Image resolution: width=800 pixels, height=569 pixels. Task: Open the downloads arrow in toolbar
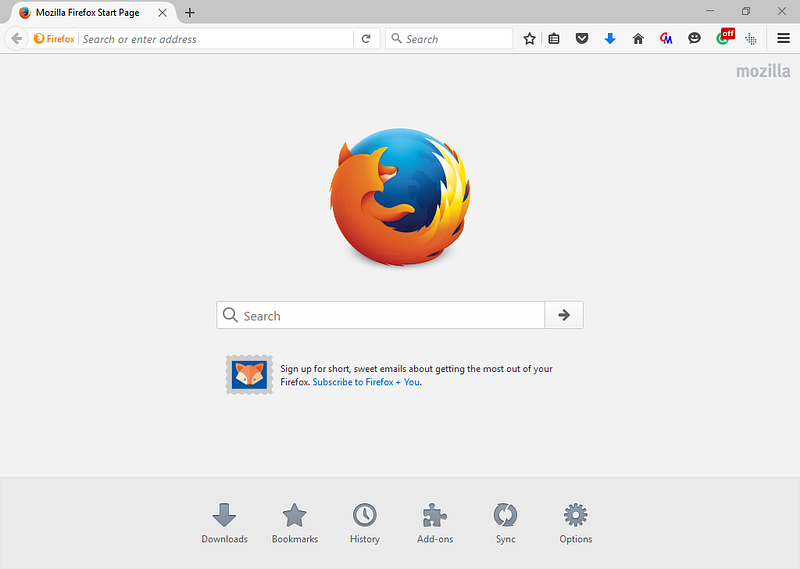click(x=610, y=39)
